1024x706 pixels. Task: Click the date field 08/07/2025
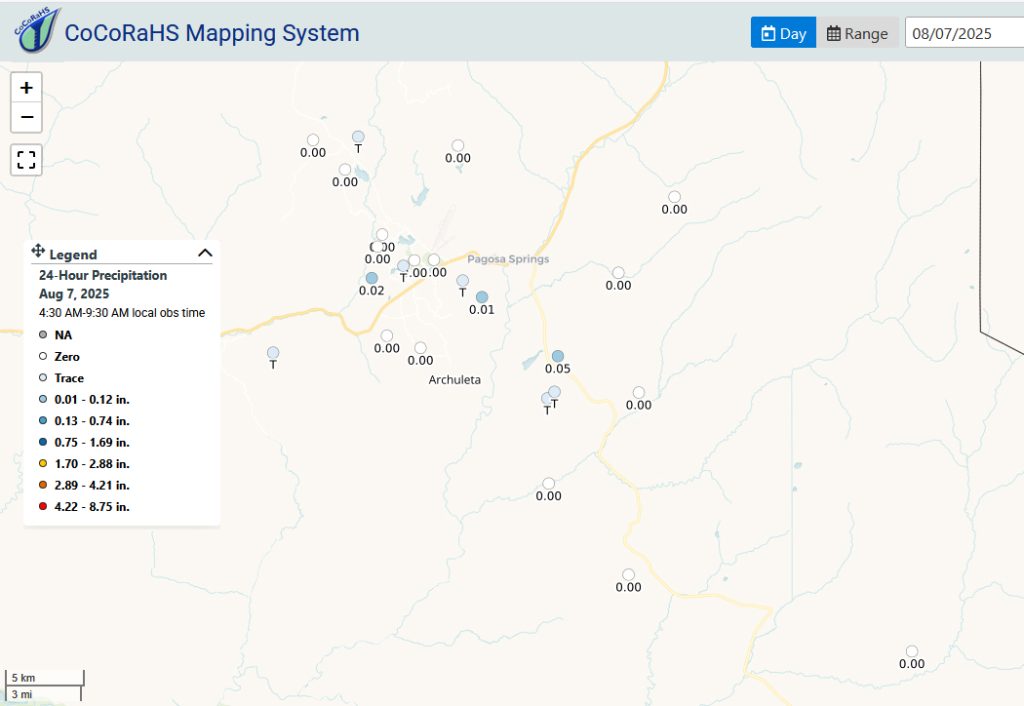965,33
